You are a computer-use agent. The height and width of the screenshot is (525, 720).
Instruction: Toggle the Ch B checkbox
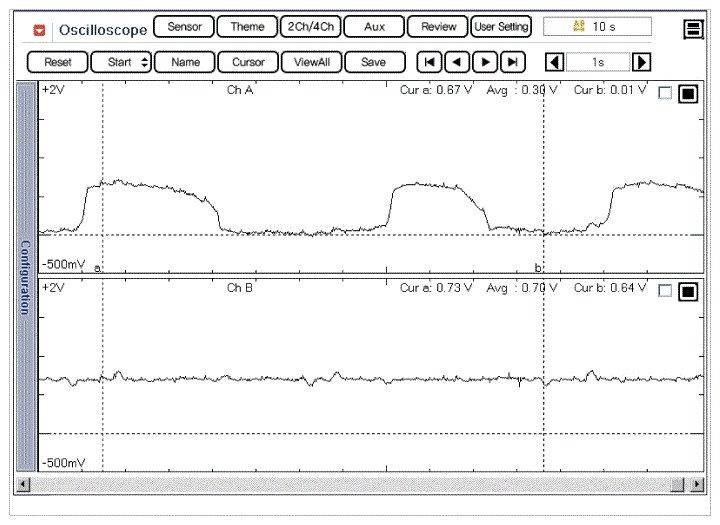tap(665, 291)
